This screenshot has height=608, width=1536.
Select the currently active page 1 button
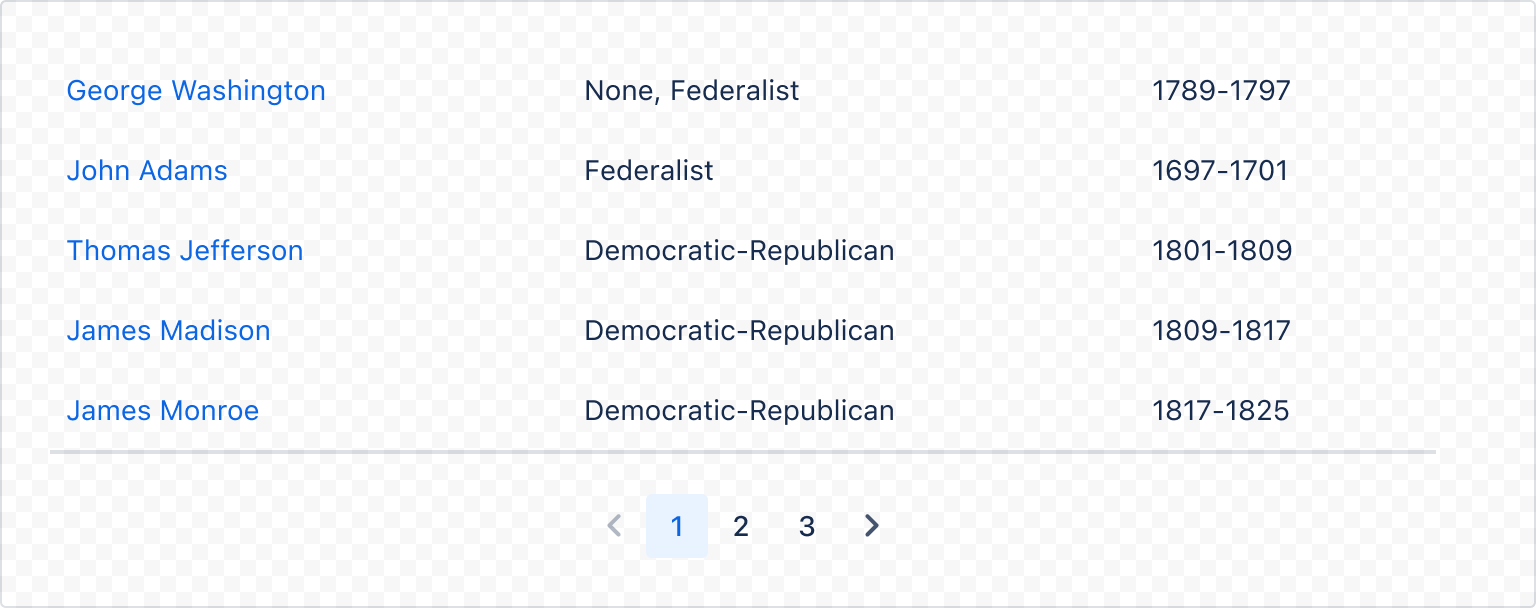pos(677,525)
